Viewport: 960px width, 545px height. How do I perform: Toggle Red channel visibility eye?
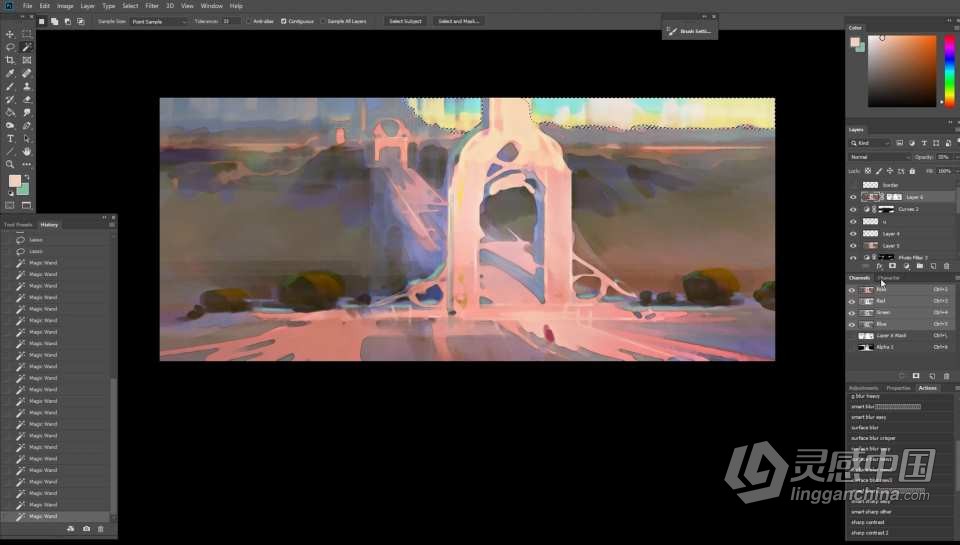(x=852, y=301)
